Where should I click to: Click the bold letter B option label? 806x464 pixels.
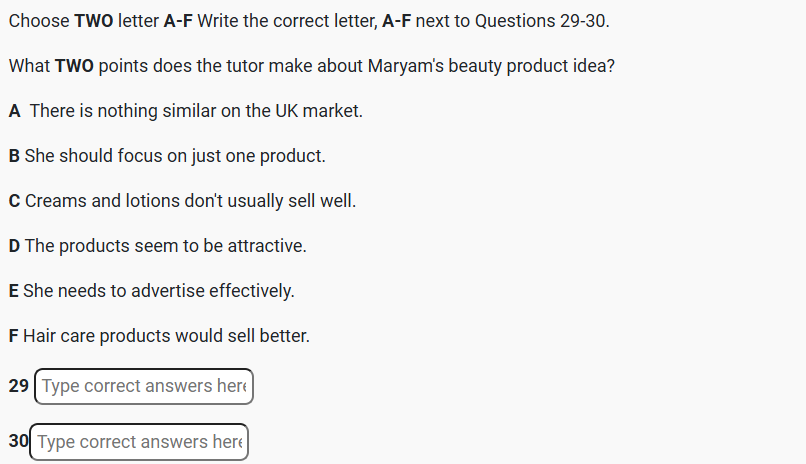click(14, 156)
